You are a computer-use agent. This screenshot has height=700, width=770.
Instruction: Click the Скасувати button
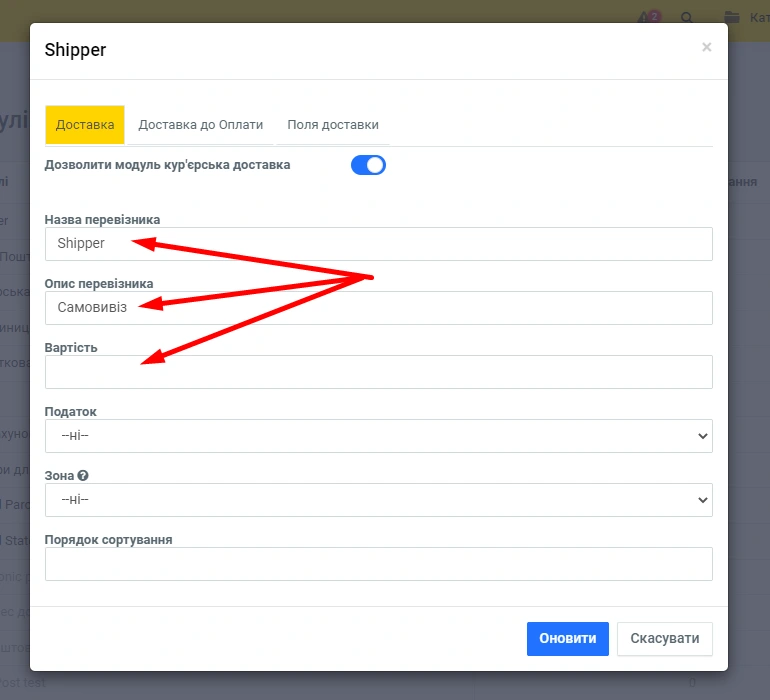(664, 639)
